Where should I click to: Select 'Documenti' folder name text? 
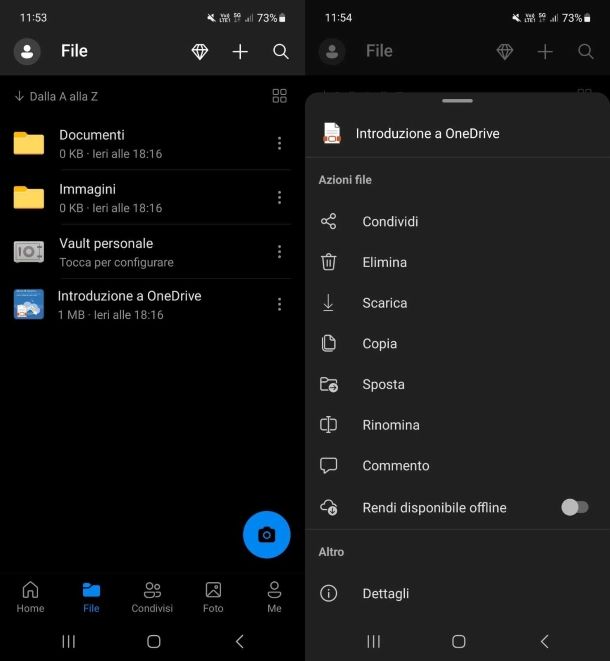tap(92, 135)
